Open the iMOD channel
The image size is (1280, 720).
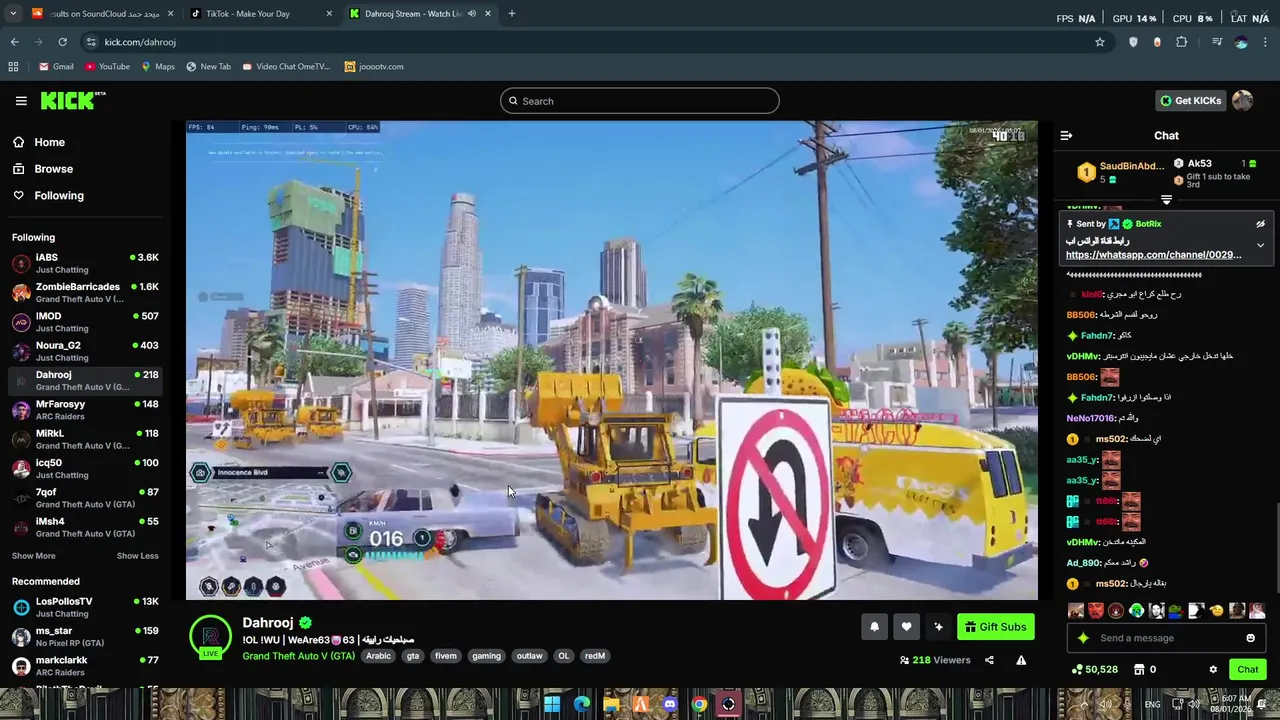[85, 322]
